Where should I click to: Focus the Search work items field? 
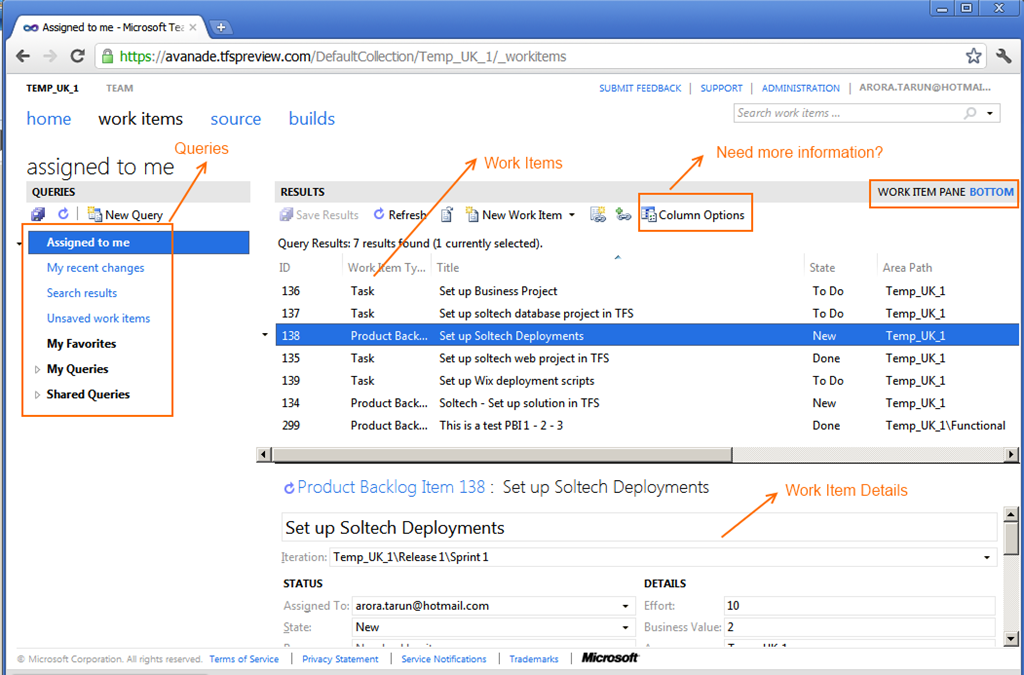[848, 113]
